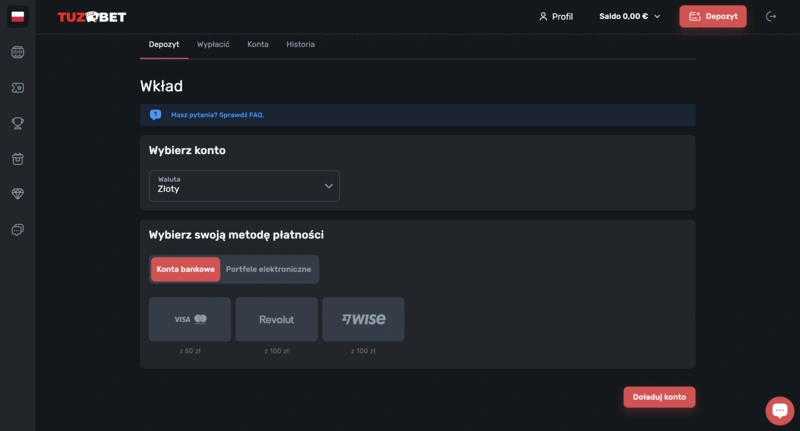Open the ticket icon in sidebar
The height and width of the screenshot is (431, 800).
point(17,88)
